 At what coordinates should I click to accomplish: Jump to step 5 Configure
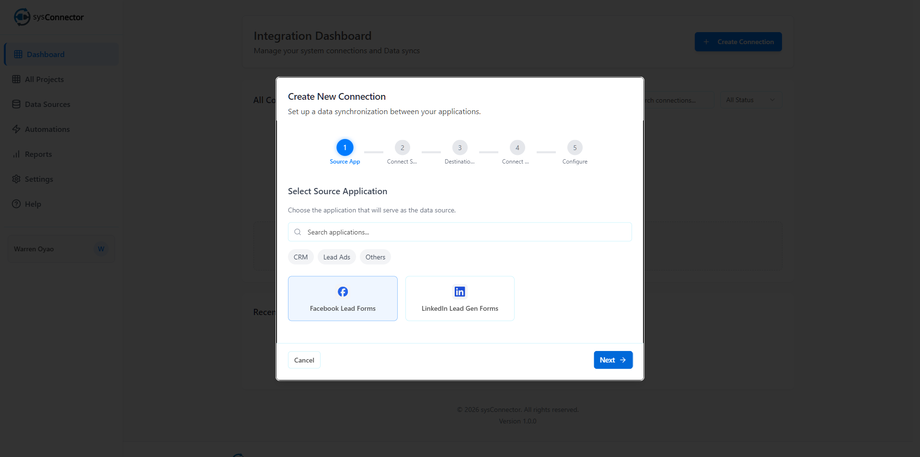click(x=575, y=148)
